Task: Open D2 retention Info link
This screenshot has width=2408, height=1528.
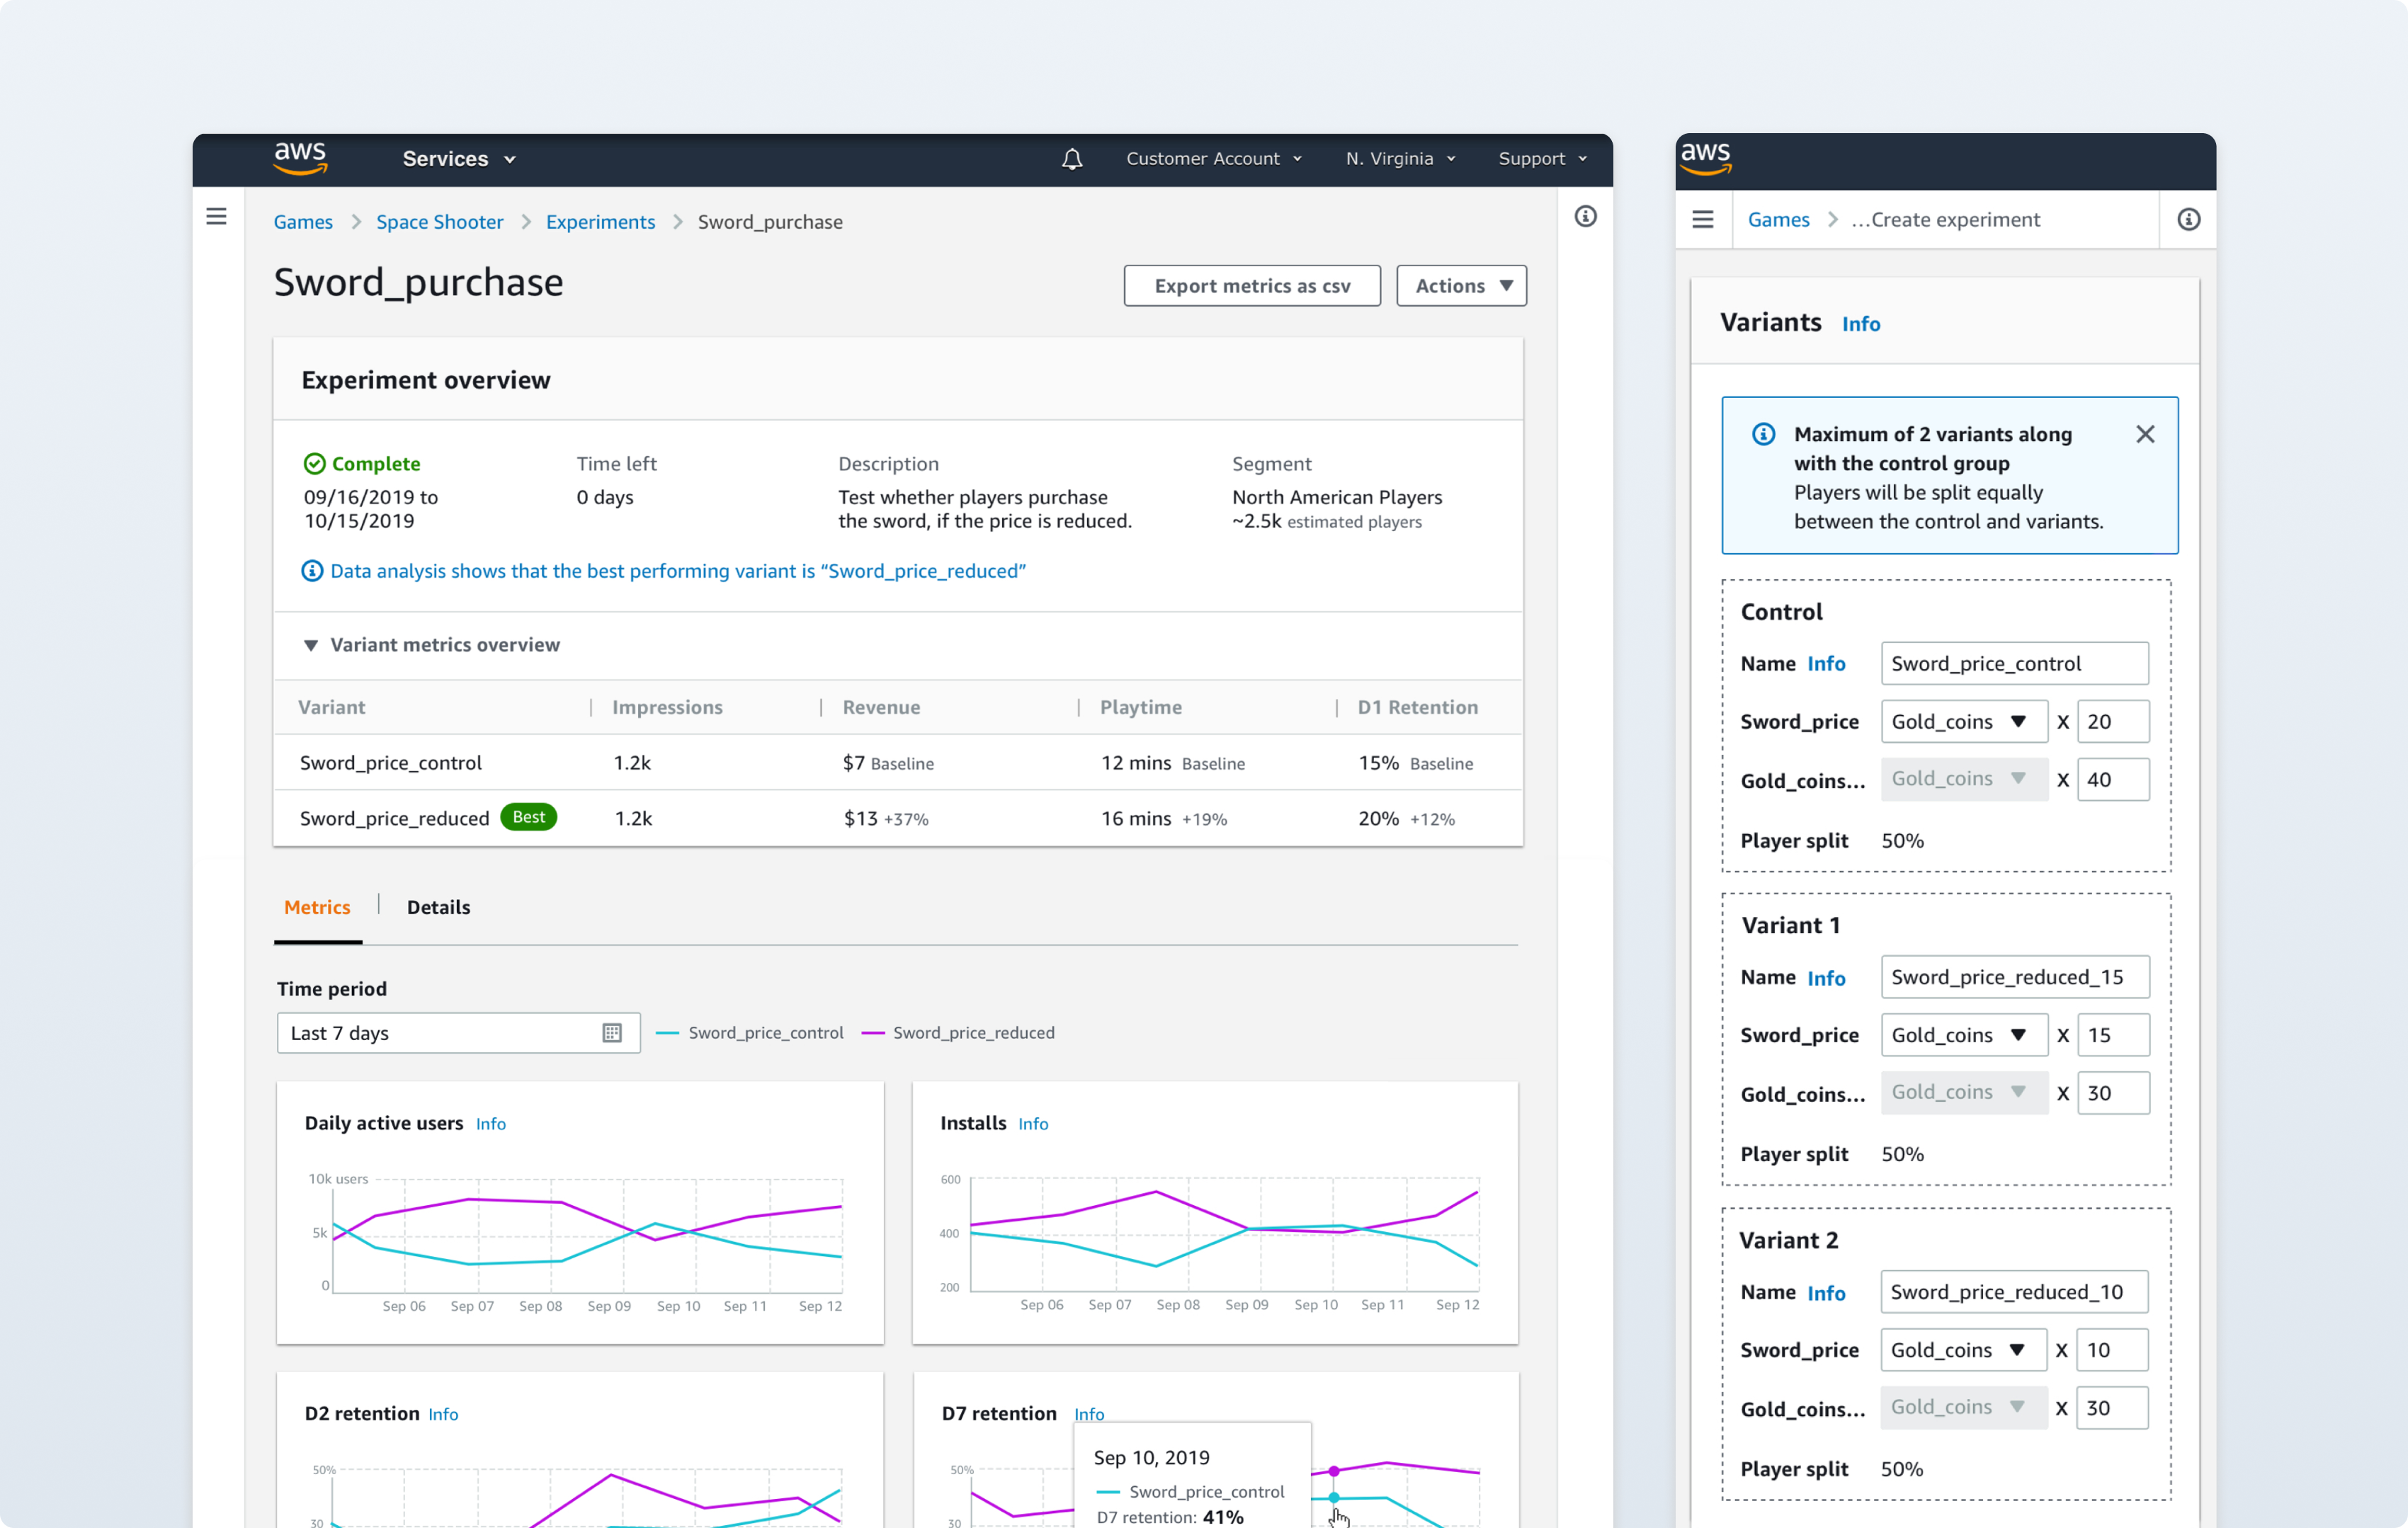Action: [443, 1414]
